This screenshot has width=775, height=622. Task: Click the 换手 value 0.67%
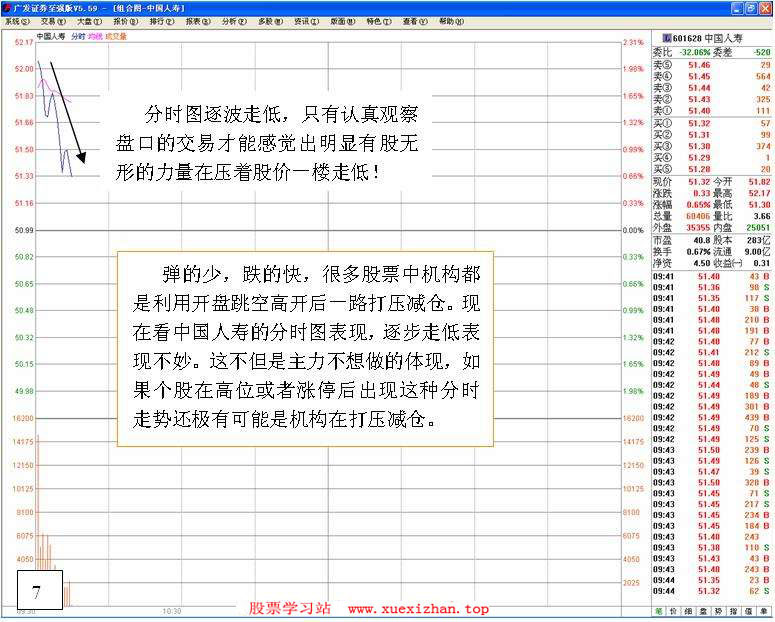pos(698,252)
